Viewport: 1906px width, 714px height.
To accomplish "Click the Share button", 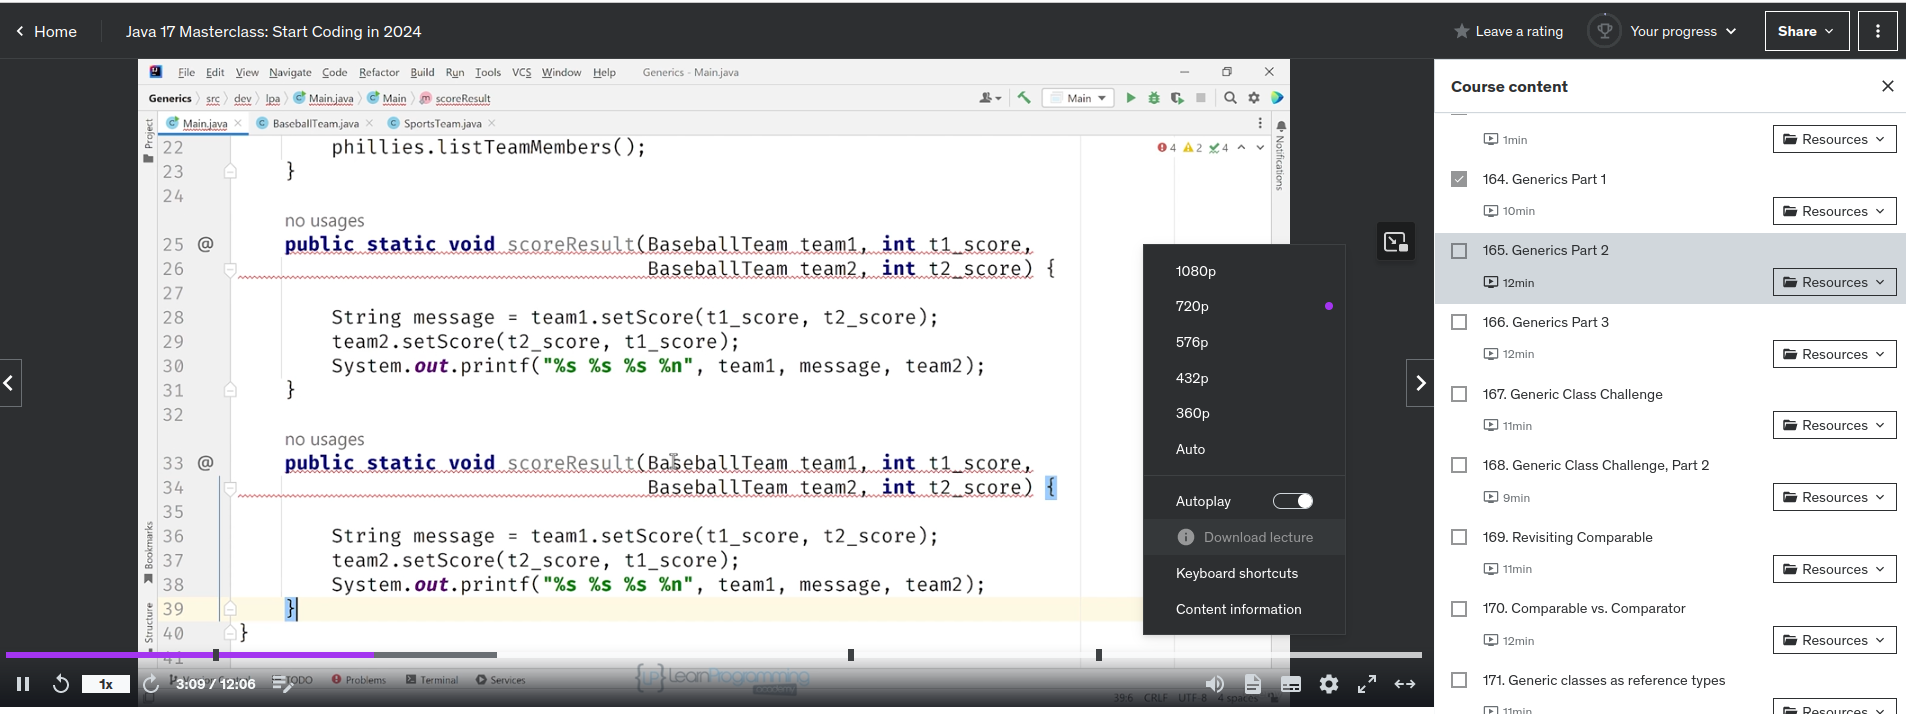I will coord(1806,31).
